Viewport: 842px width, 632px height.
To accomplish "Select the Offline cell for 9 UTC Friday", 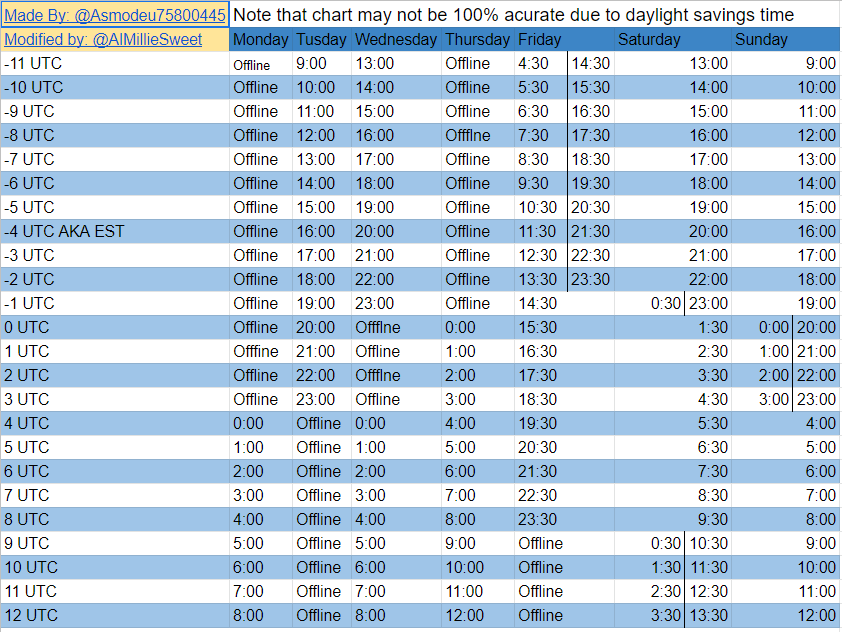I will (x=539, y=543).
